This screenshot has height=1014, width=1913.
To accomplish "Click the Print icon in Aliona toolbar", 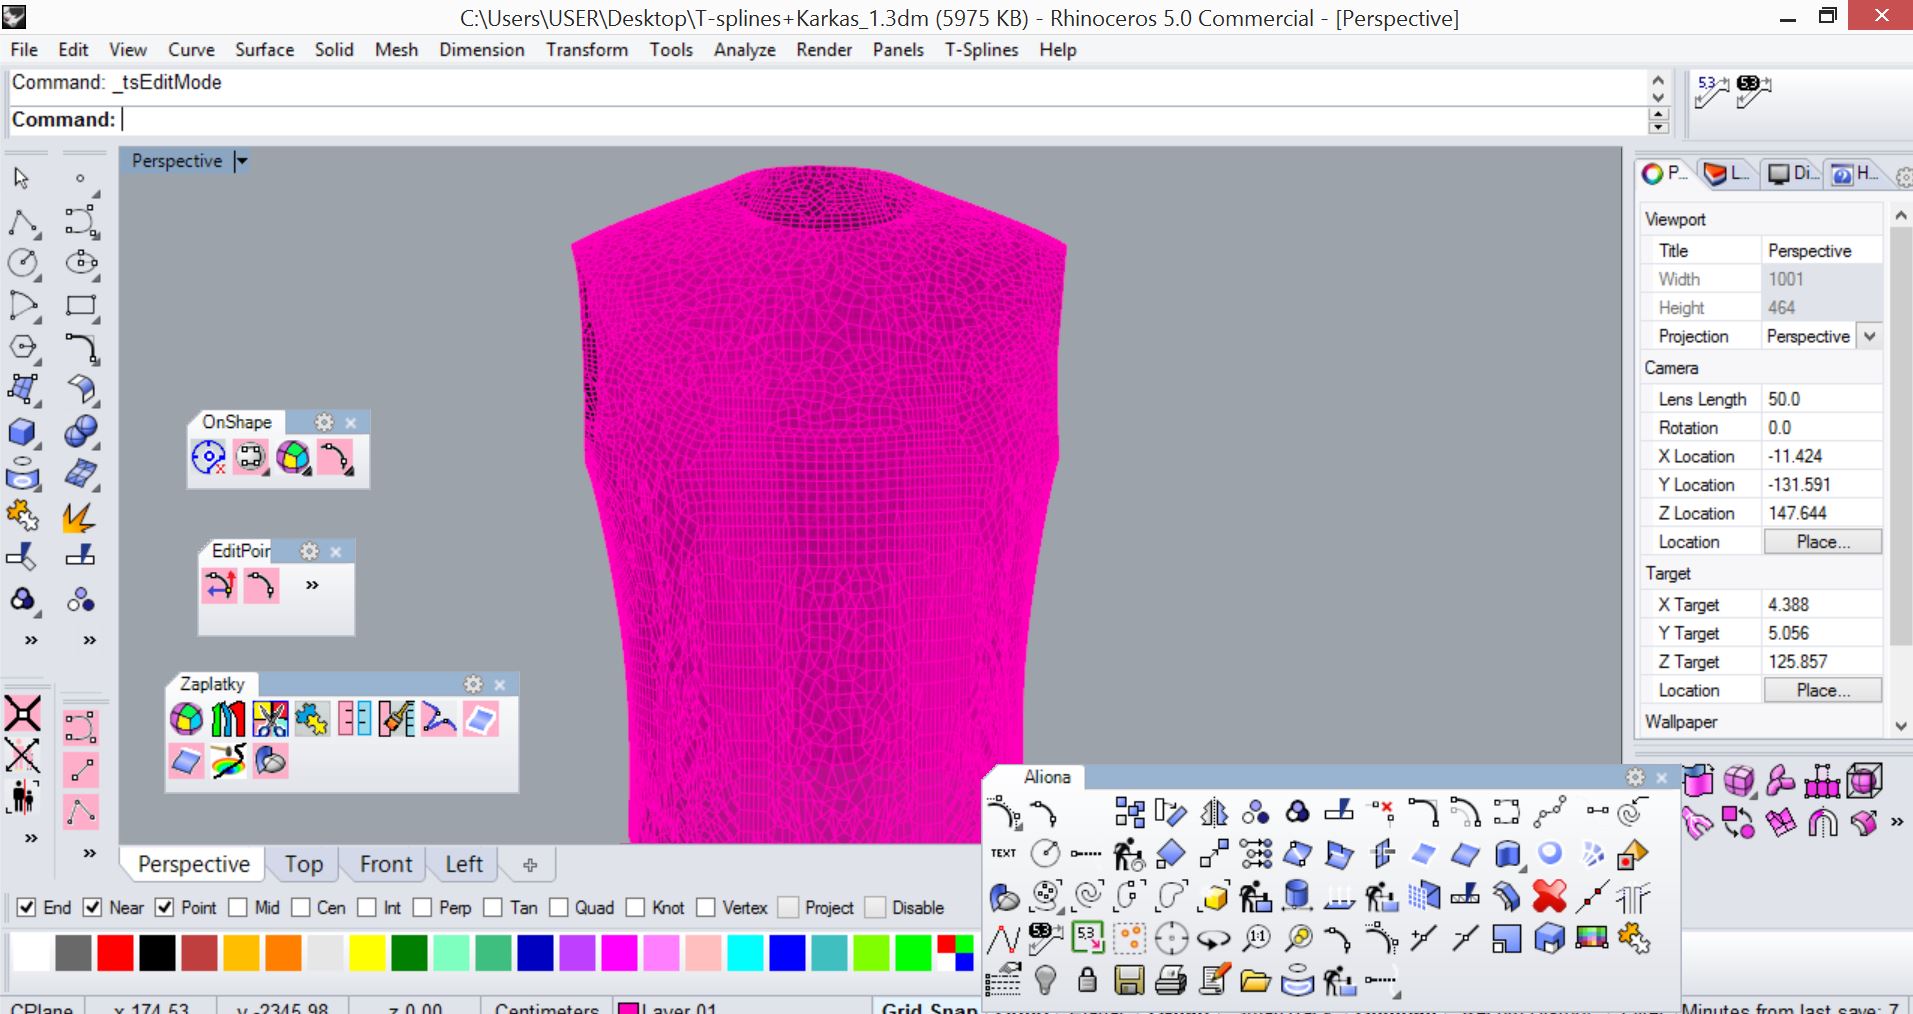I will pos(1171,981).
